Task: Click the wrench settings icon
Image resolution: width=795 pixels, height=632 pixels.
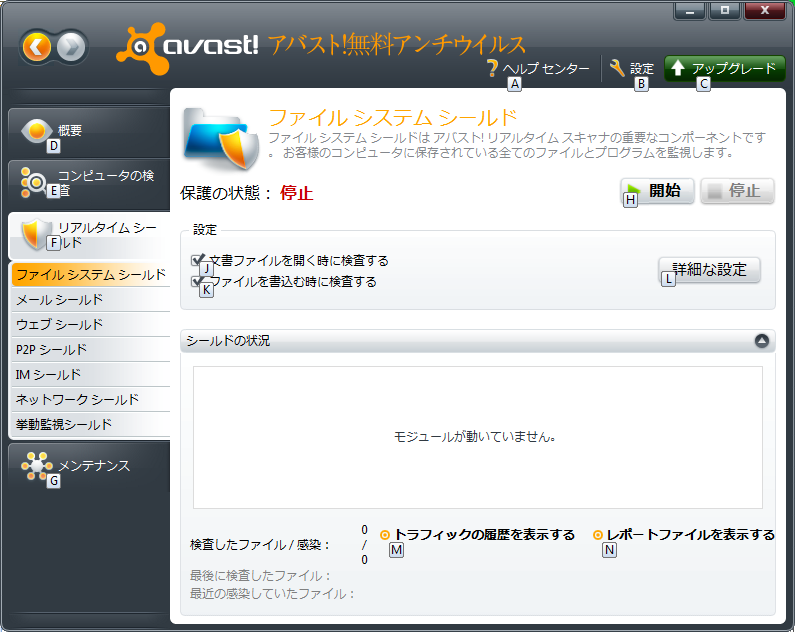Action: point(617,67)
